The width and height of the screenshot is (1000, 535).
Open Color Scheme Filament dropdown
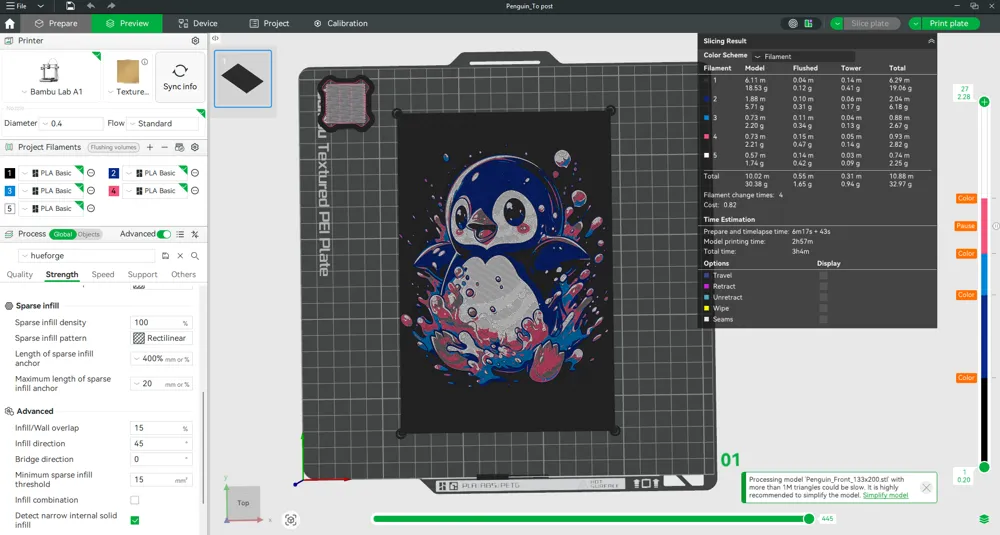click(804, 57)
